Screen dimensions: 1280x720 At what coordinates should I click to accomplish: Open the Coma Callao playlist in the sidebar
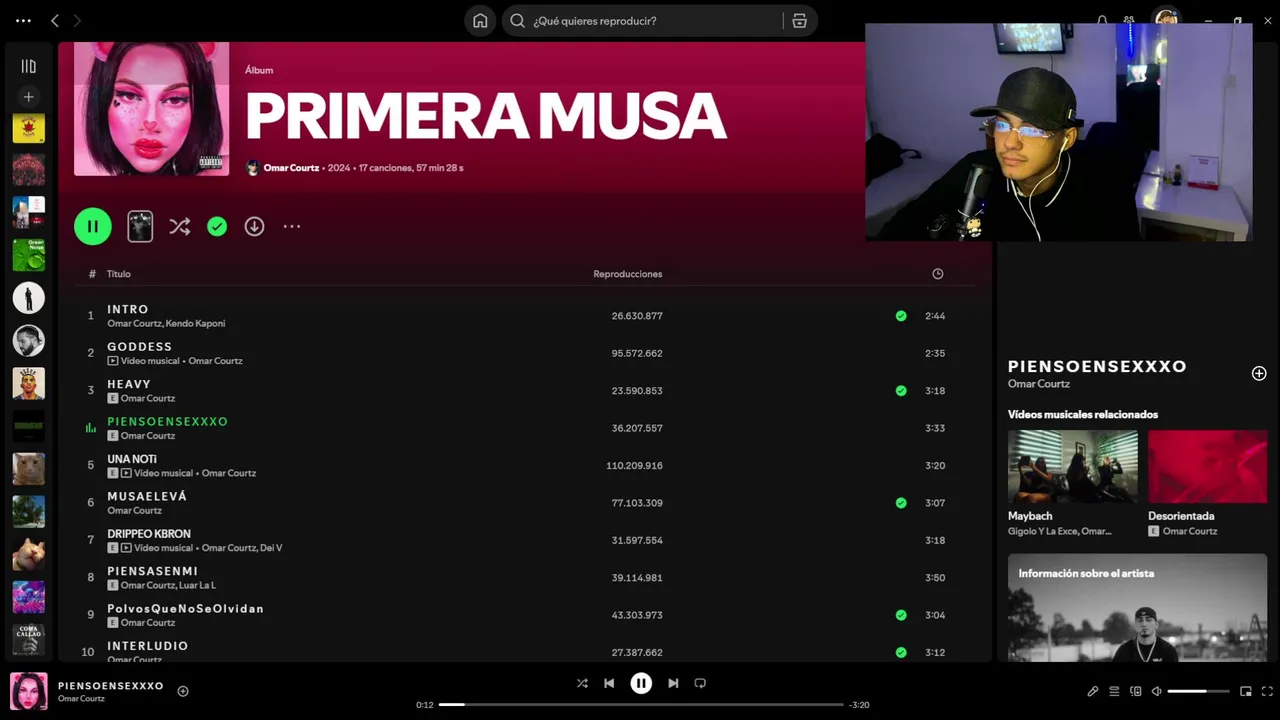[x=28, y=639]
